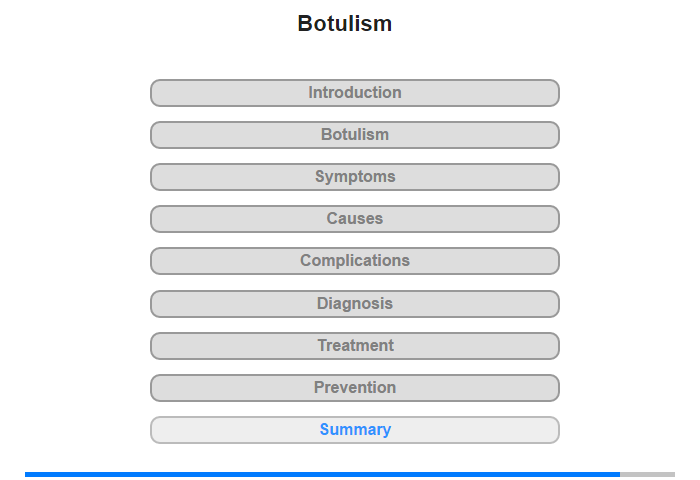Open the Introduction section
The width and height of the screenshot is (700, 480).
[354, 93]
